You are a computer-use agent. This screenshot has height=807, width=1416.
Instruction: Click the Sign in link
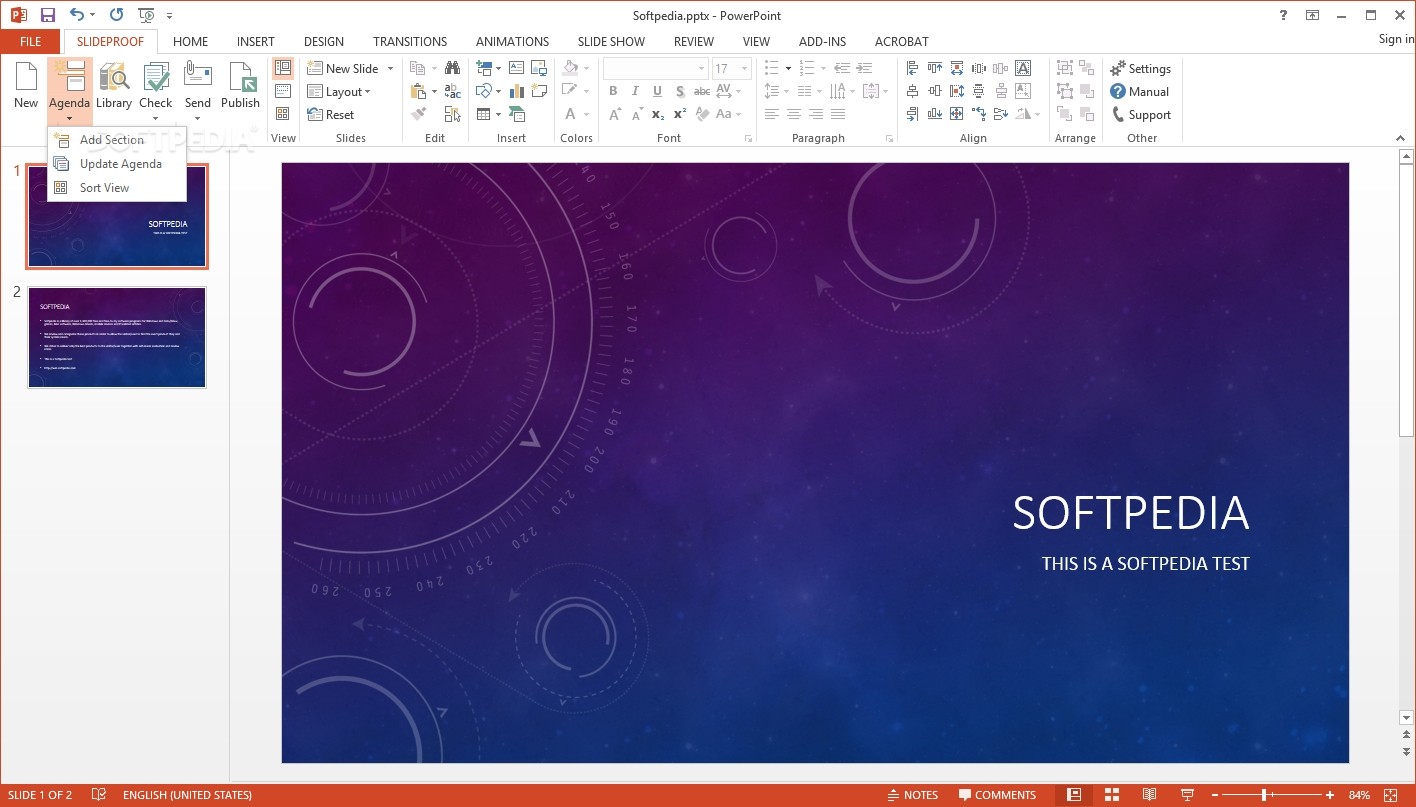(1396, 39)
